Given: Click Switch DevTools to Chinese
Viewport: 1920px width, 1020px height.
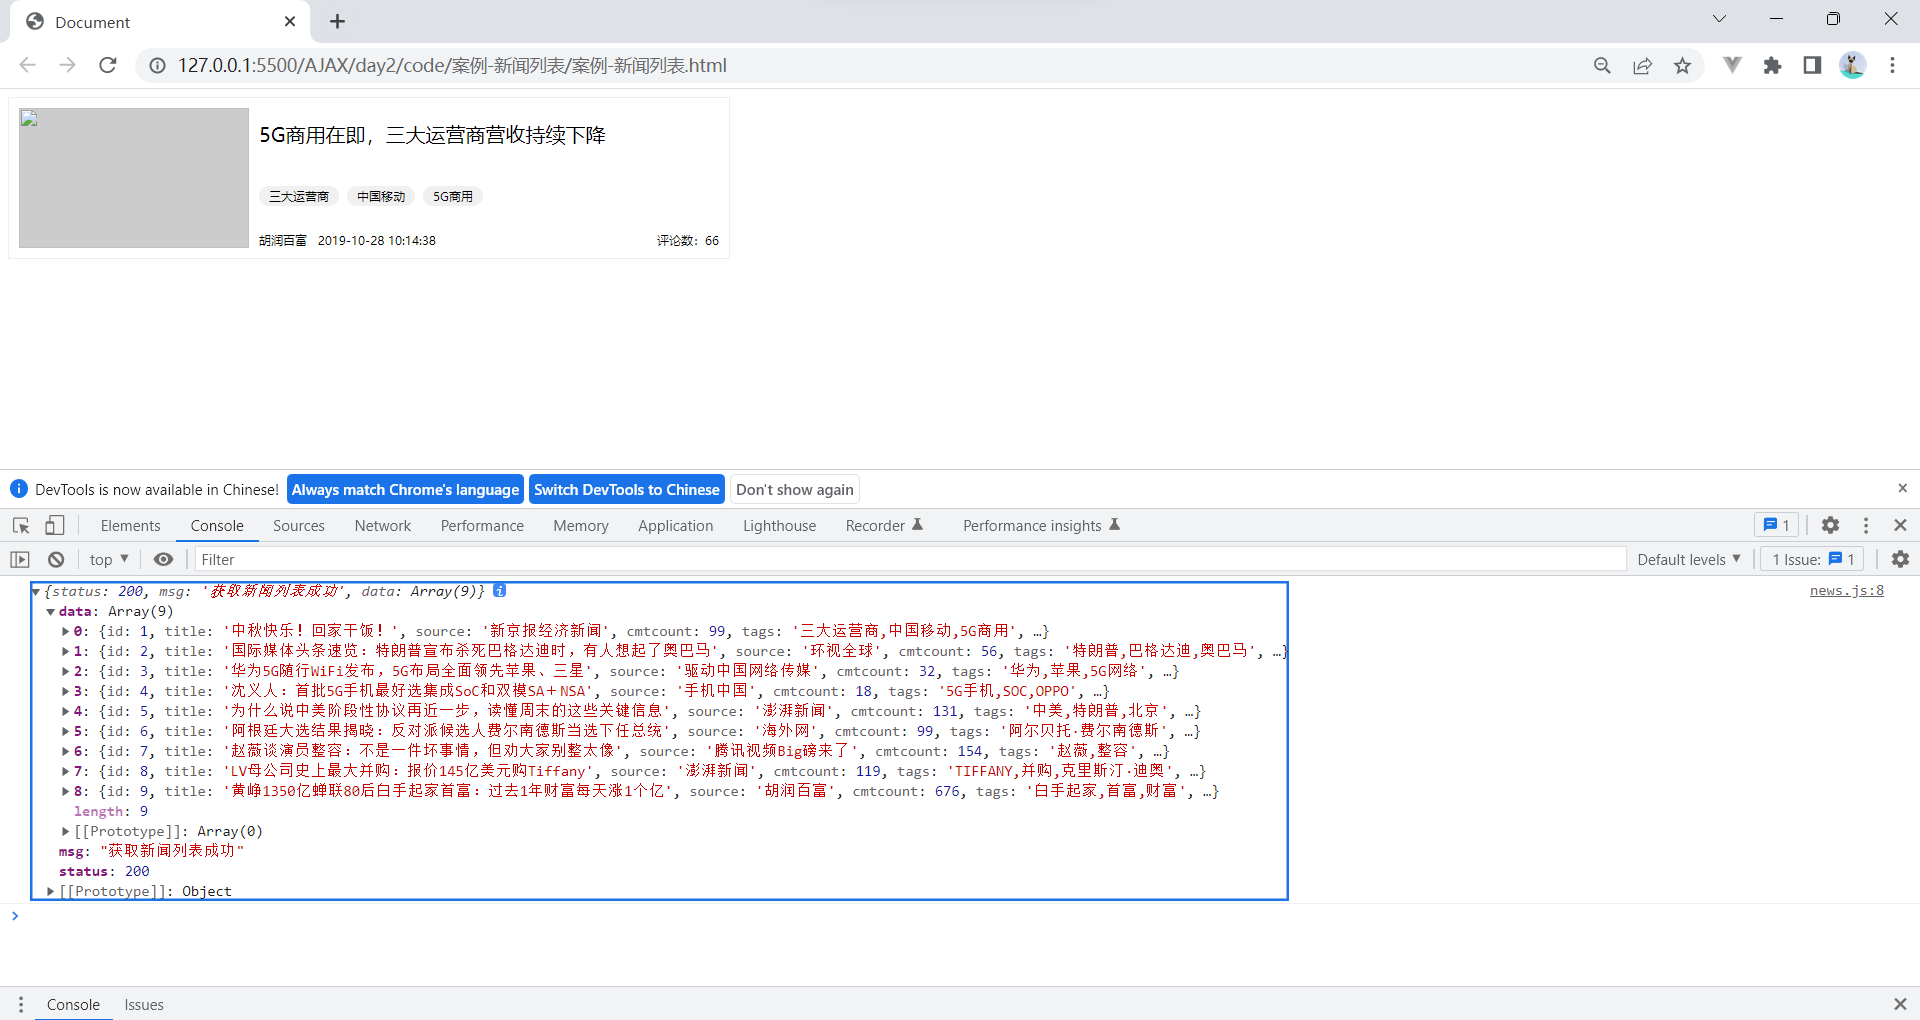Looking at the screenshot, I should click(627, 489).
